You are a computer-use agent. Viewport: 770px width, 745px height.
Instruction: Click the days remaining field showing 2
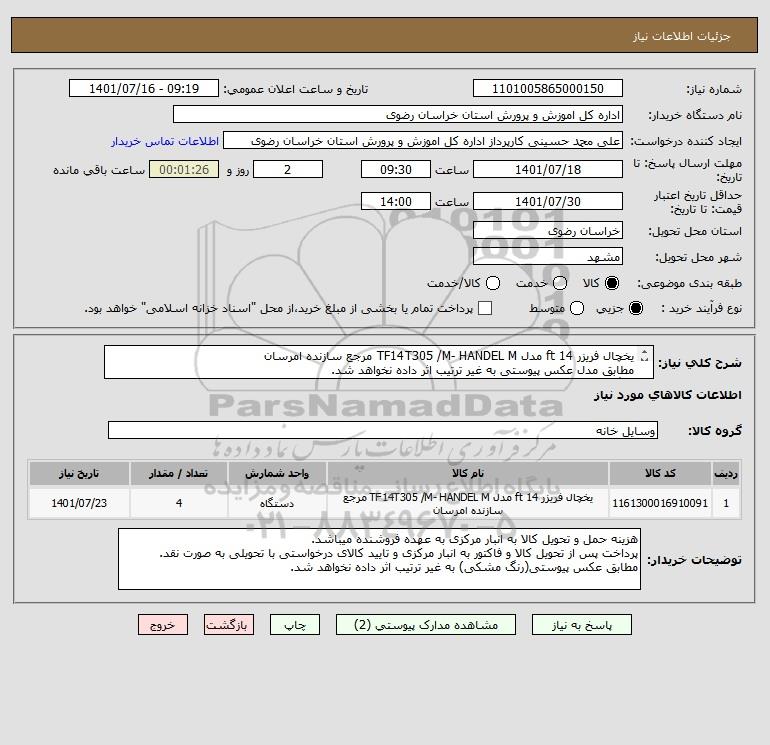[288, 169]
